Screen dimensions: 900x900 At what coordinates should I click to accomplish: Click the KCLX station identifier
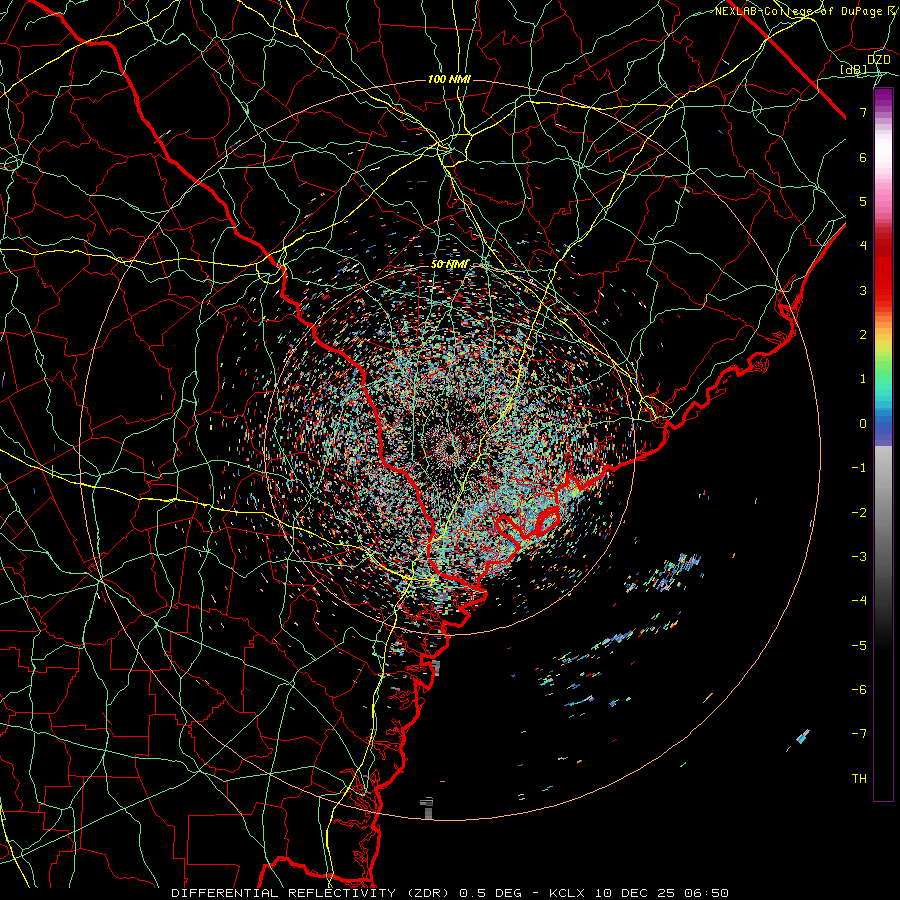tap(567, 893)
